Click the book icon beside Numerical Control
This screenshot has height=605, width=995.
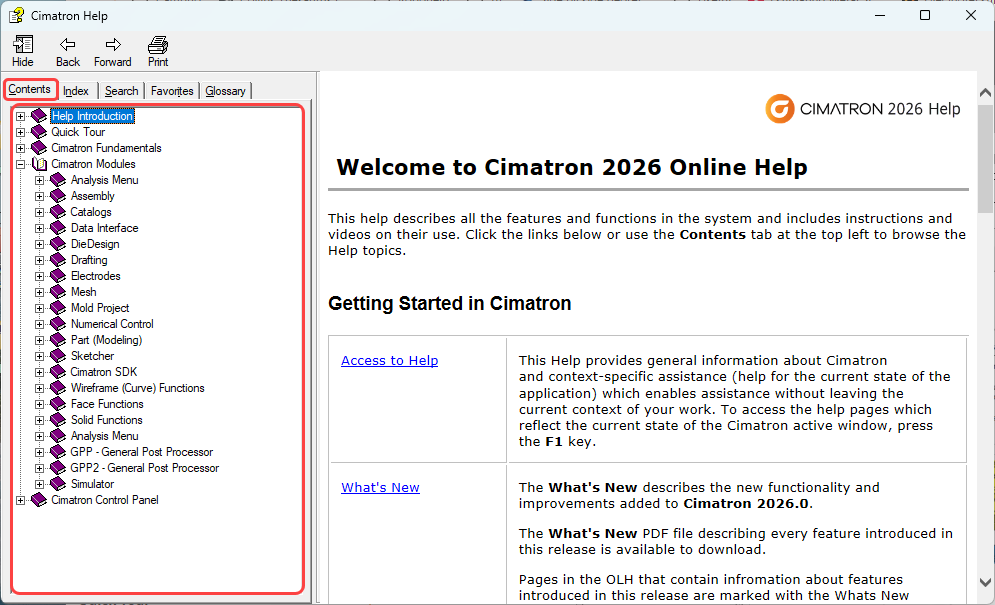point(58,324)
